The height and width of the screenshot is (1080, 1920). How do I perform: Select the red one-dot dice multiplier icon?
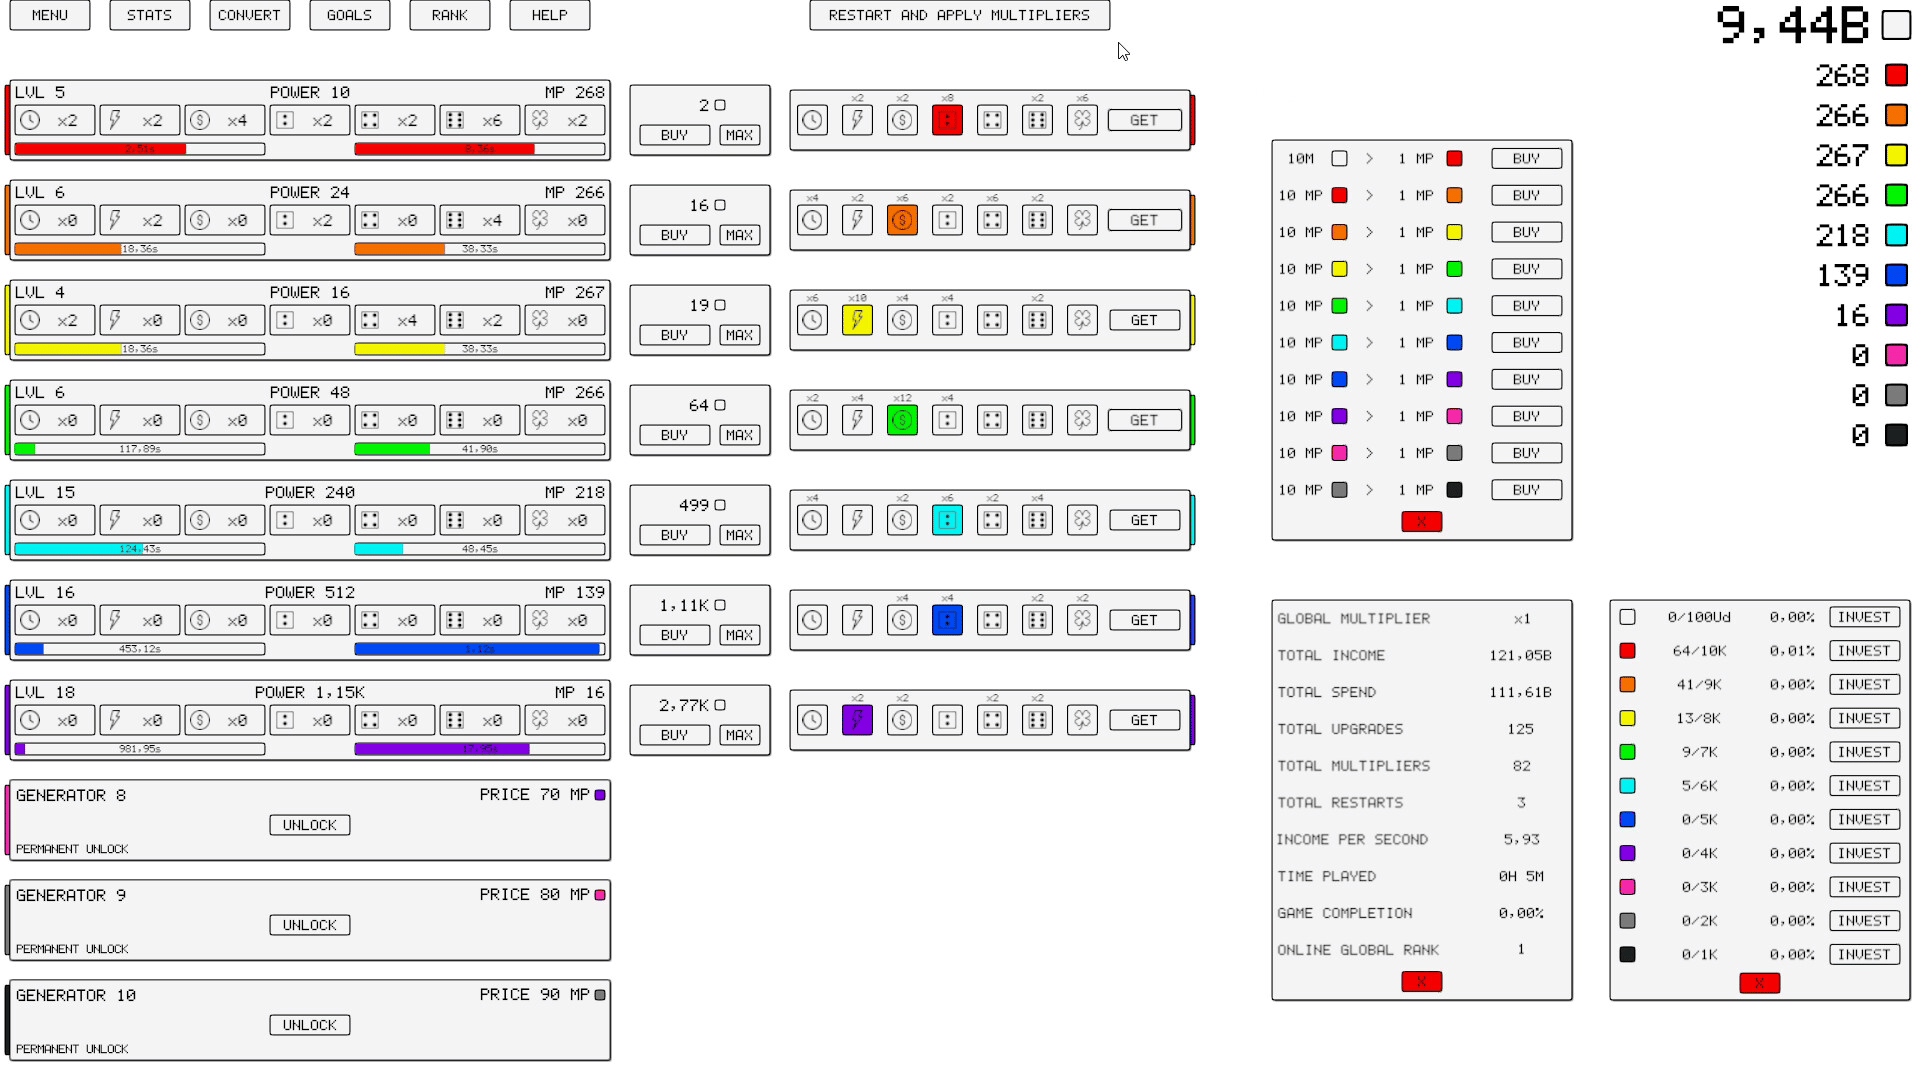click(947, 120)
